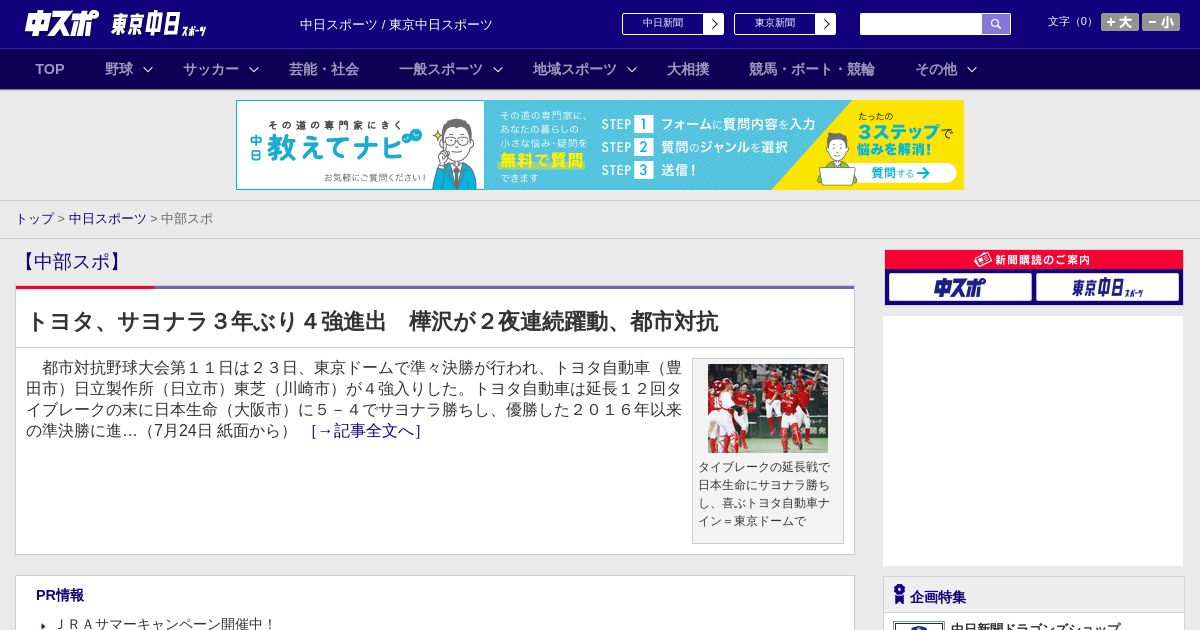Click the 記事全文へ link

(x=366, y=431)
